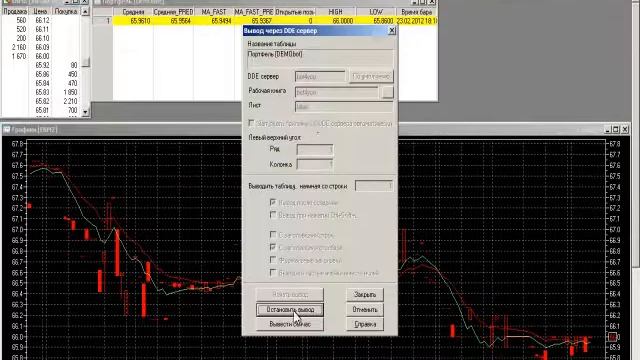Toggle the DDE server auto-start checkbox
Viewport: 640px width, 360px height.
point(251,123)
